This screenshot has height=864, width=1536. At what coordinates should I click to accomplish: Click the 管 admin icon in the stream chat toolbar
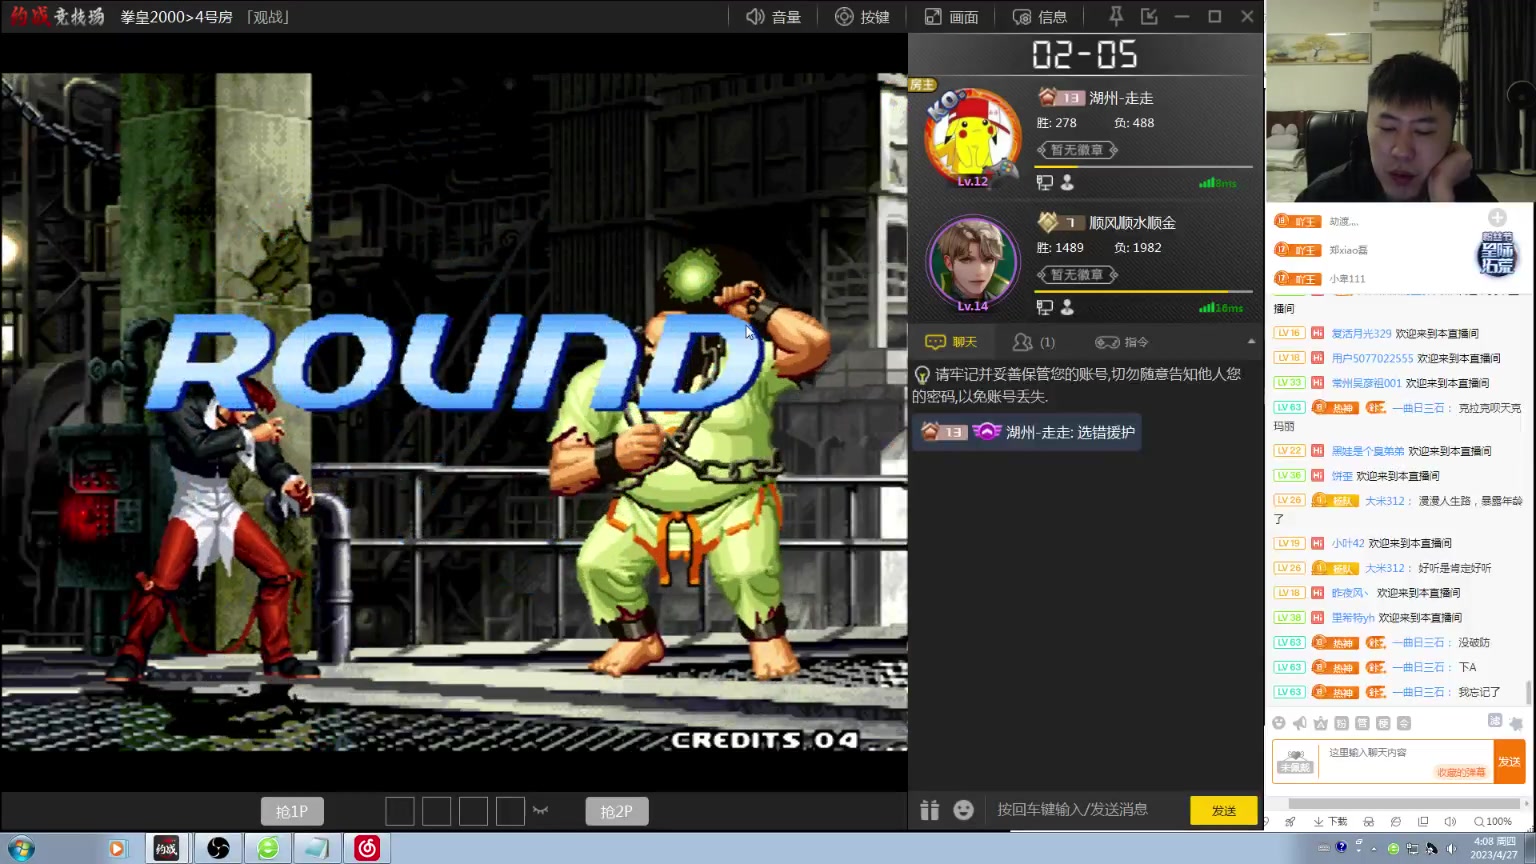pyautogui.click(x=1362, y=723)
